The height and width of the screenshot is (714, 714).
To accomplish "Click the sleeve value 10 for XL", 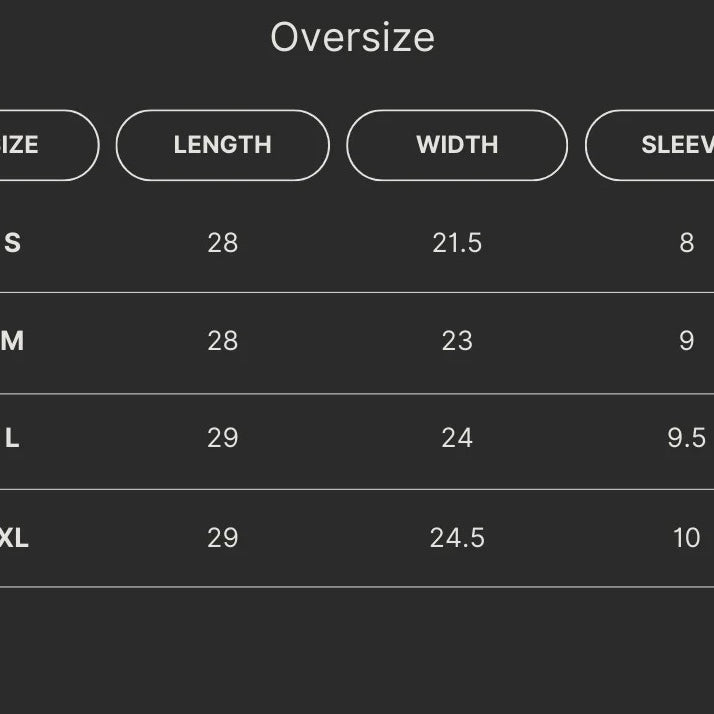I will tap(686, 538).
